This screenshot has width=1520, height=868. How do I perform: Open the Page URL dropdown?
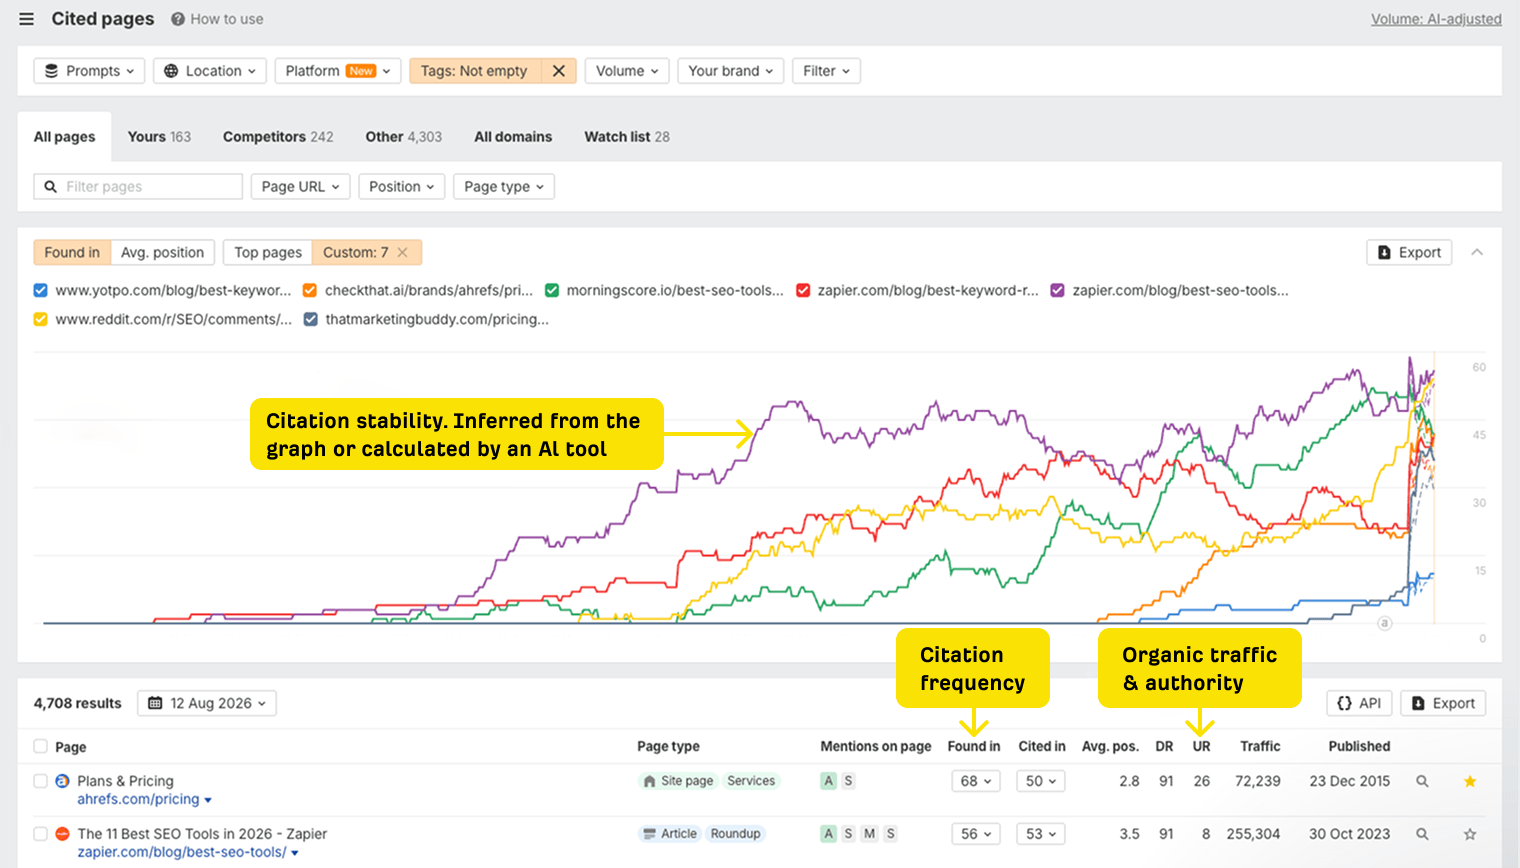(300, 187)
